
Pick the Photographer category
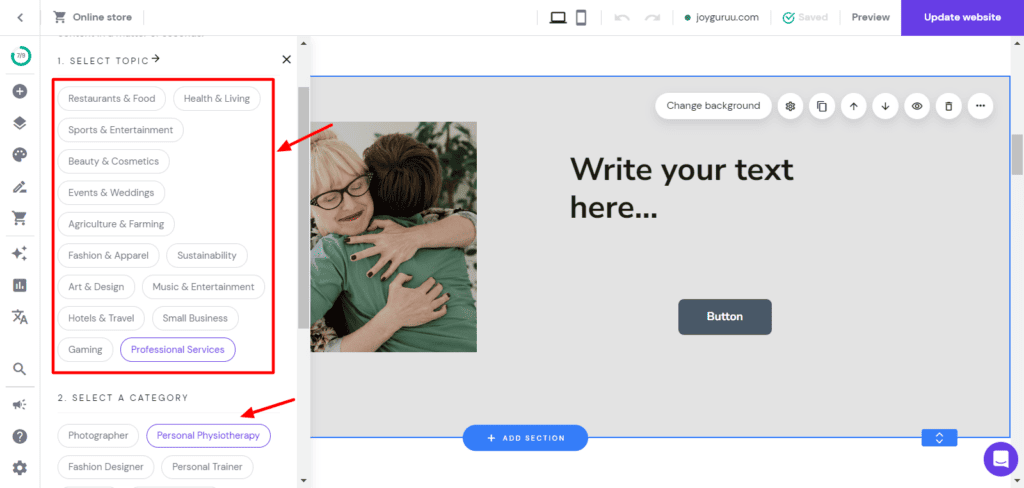point(99,435)
